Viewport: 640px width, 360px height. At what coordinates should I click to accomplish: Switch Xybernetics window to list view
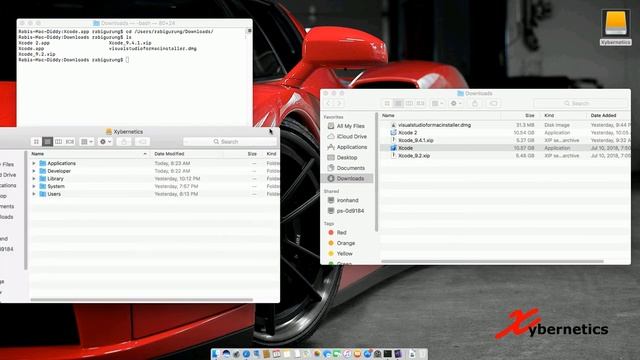point(47,142)
